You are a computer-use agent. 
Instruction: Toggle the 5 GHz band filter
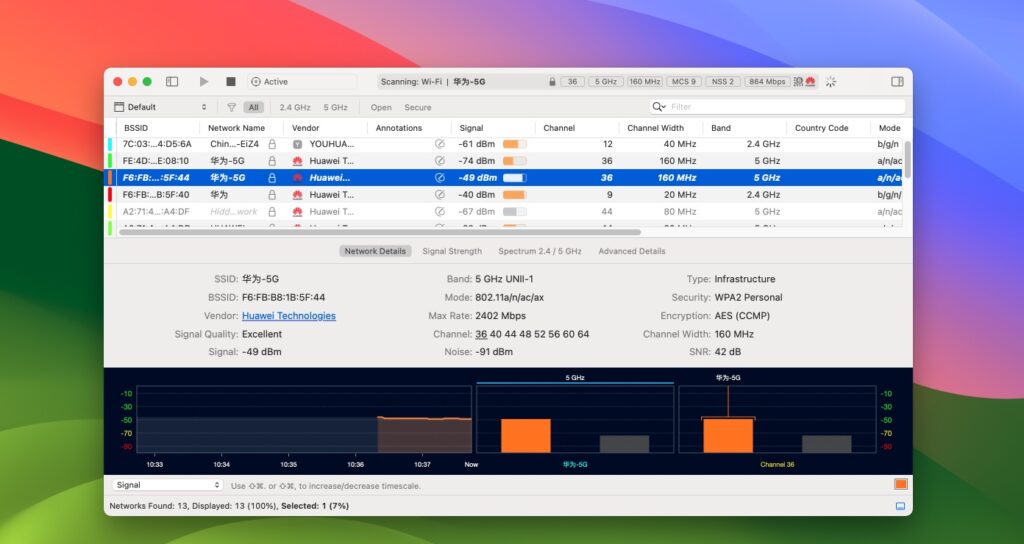(x=336, y=107)
